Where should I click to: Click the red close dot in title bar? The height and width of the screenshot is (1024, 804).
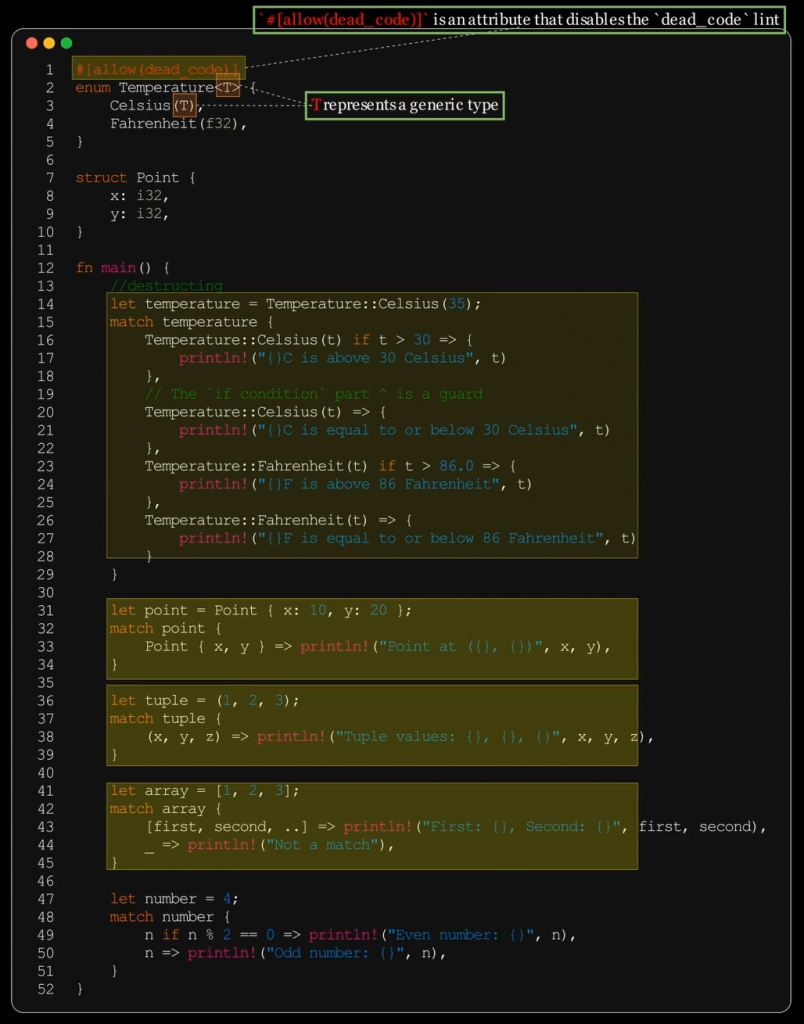coord(32,43)
